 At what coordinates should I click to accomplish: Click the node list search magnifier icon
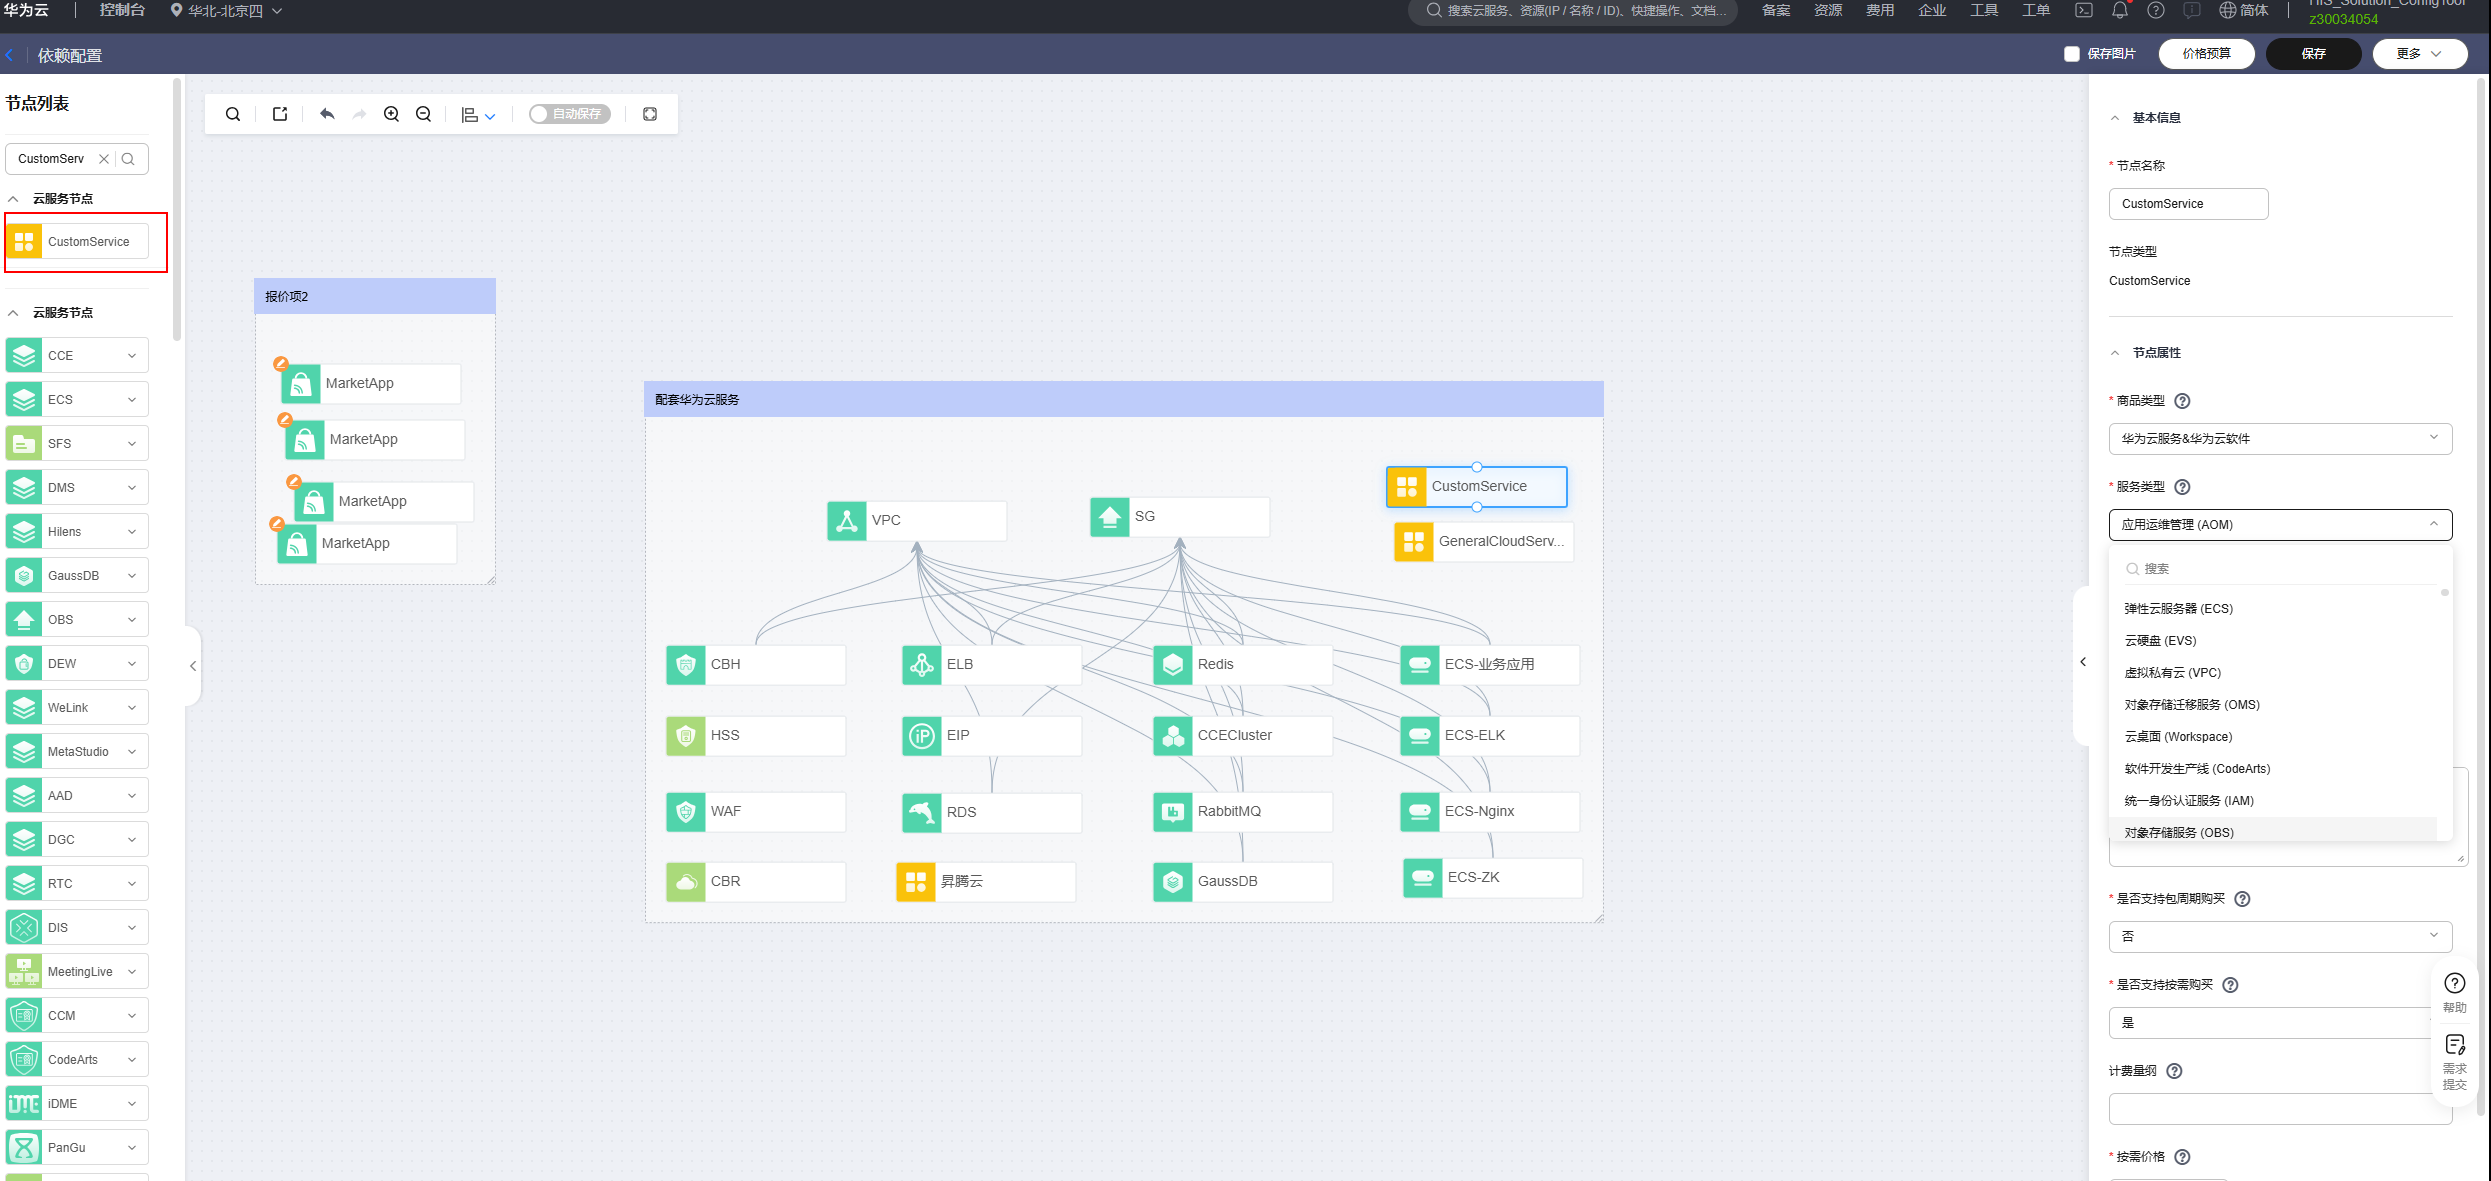point(128,159)
